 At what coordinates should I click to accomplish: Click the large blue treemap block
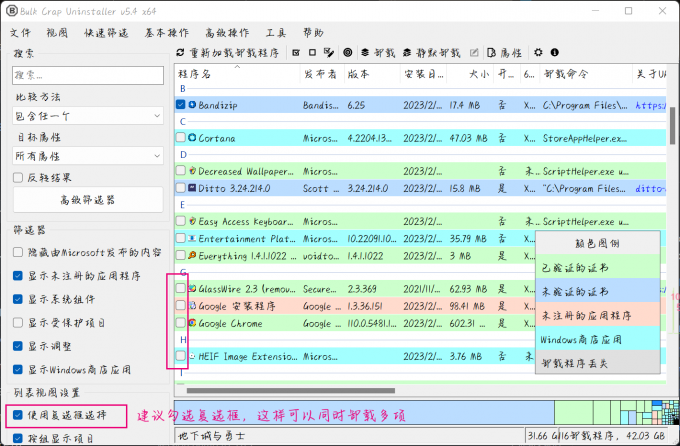[x=364, y=412]
